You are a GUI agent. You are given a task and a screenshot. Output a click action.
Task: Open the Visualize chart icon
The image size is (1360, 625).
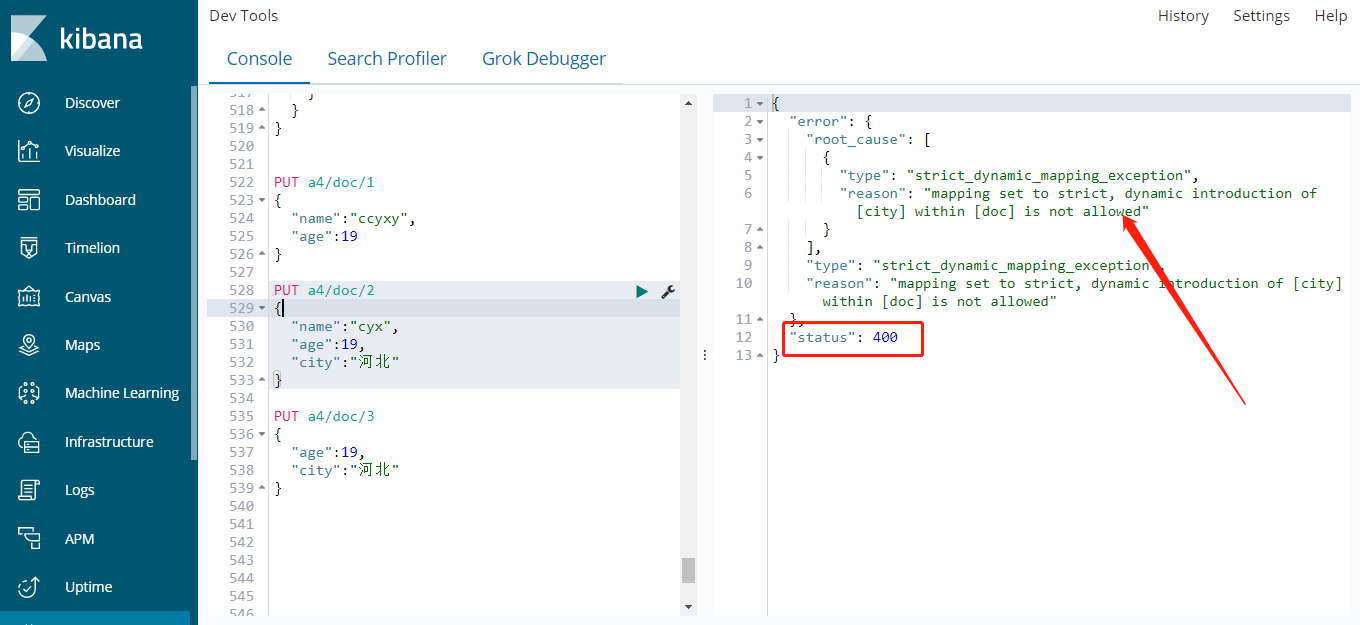point(29,151)
